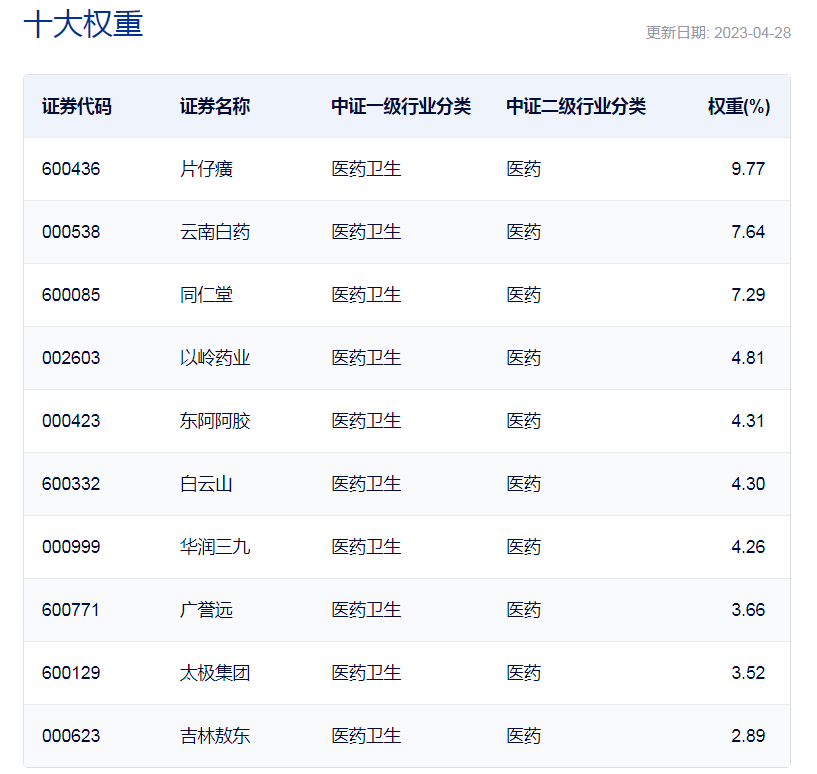Click 医药卫生 in the 片仔癀 row
Screen dimensions: 817x774
pos(366,169)
